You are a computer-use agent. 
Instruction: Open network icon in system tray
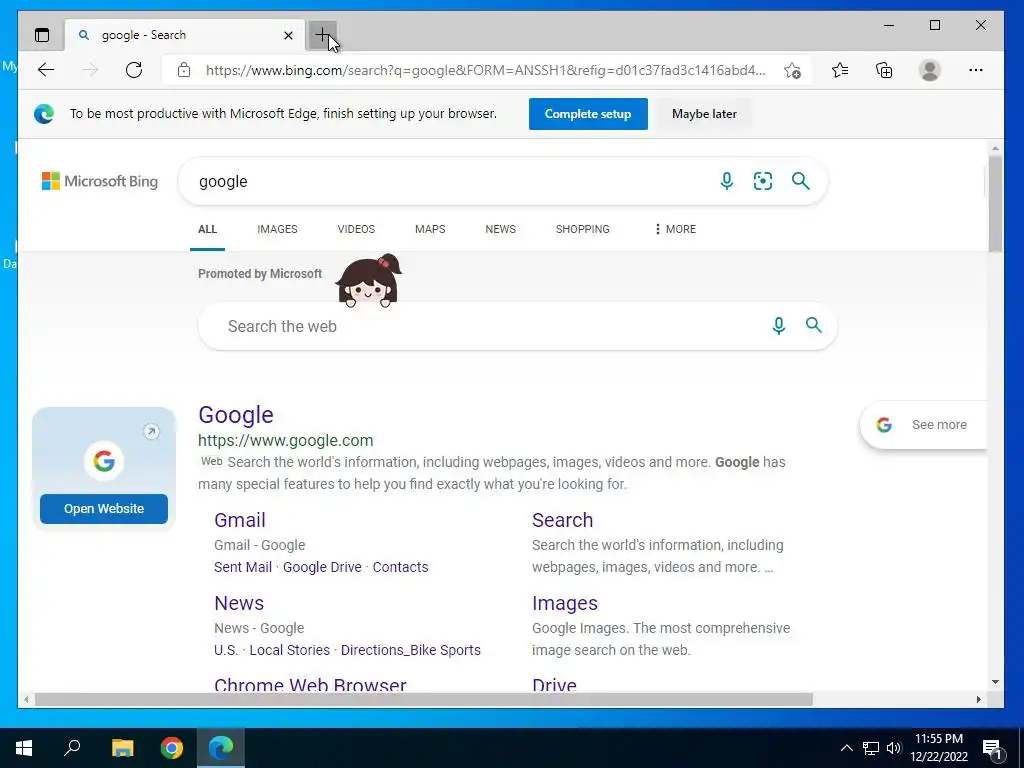click(x=871, y=748)
